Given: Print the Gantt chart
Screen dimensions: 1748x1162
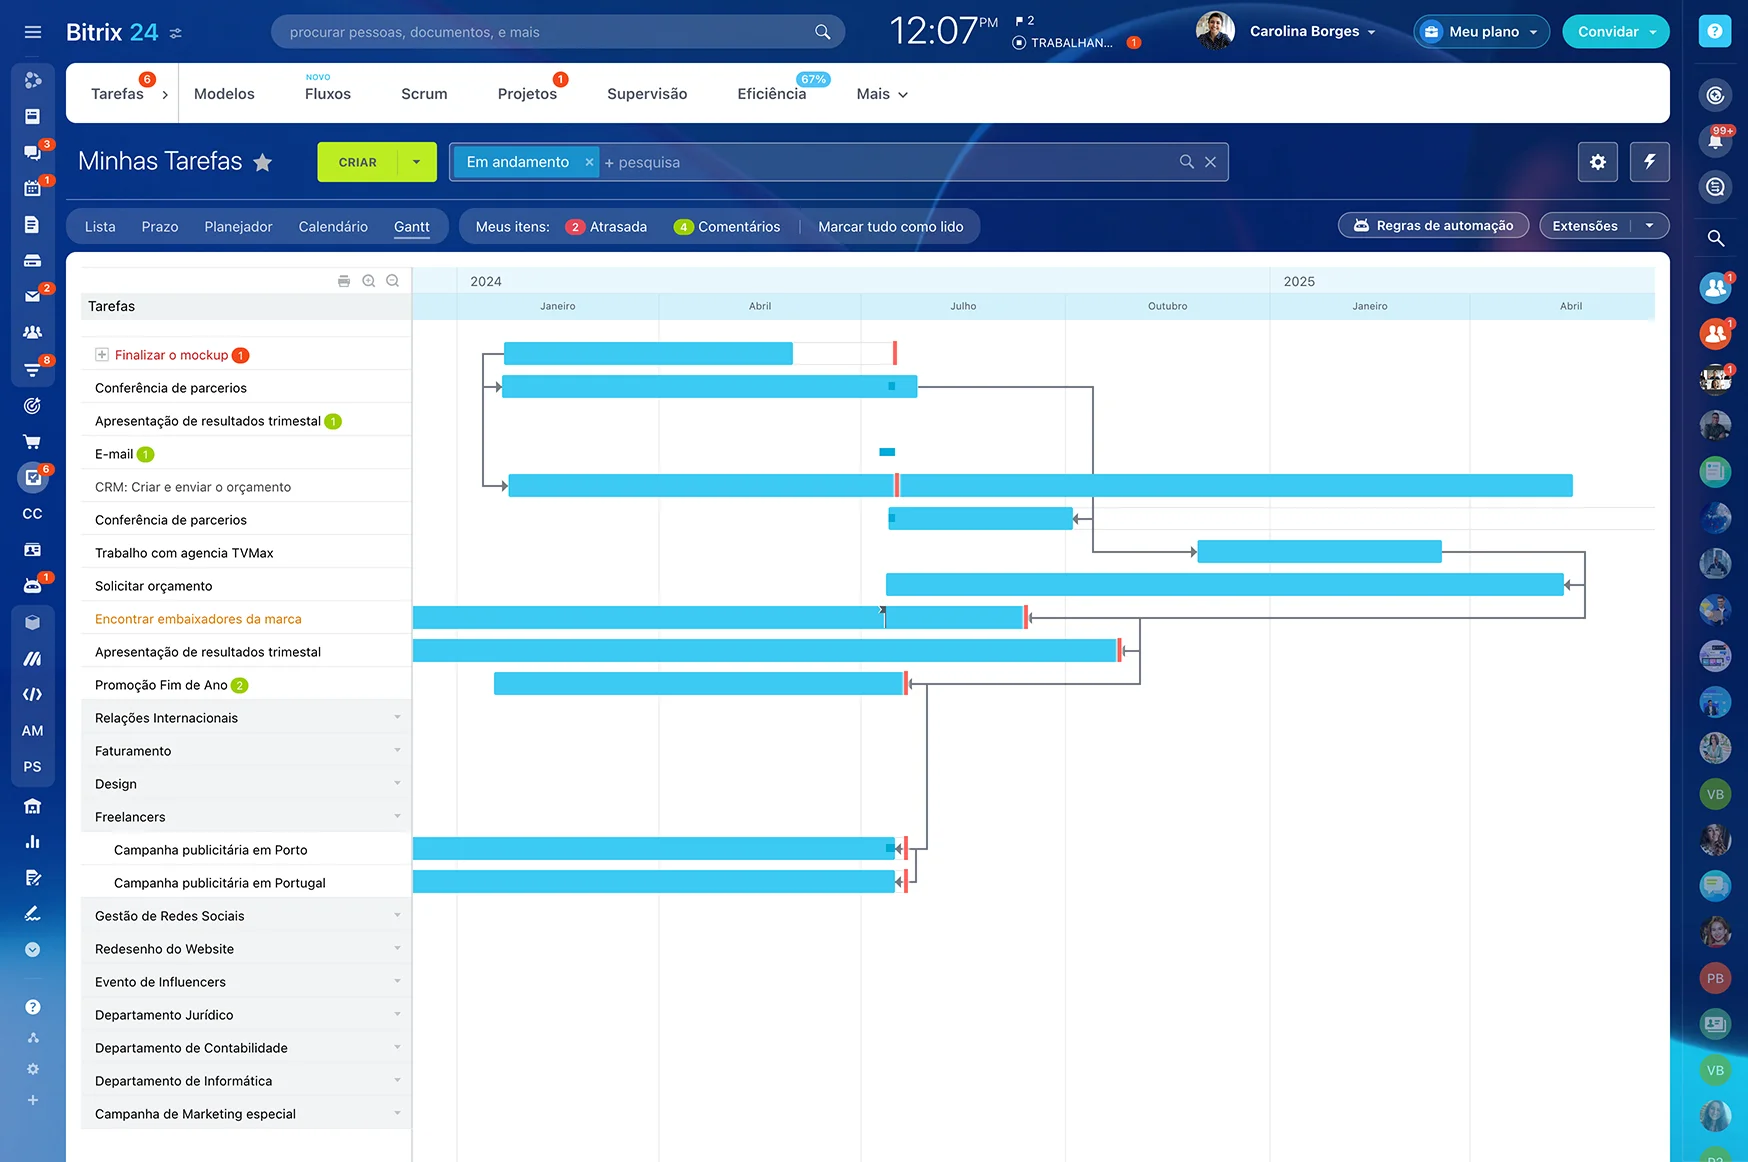Looking at the screenshot, I should point(344,281).
